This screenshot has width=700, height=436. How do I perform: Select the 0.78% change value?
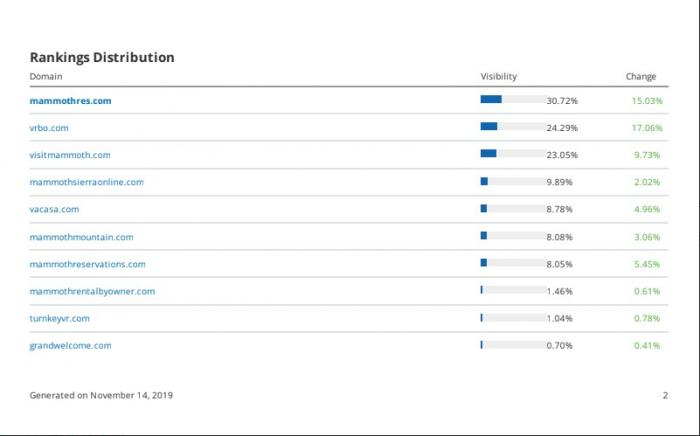(x=647, y=319)
